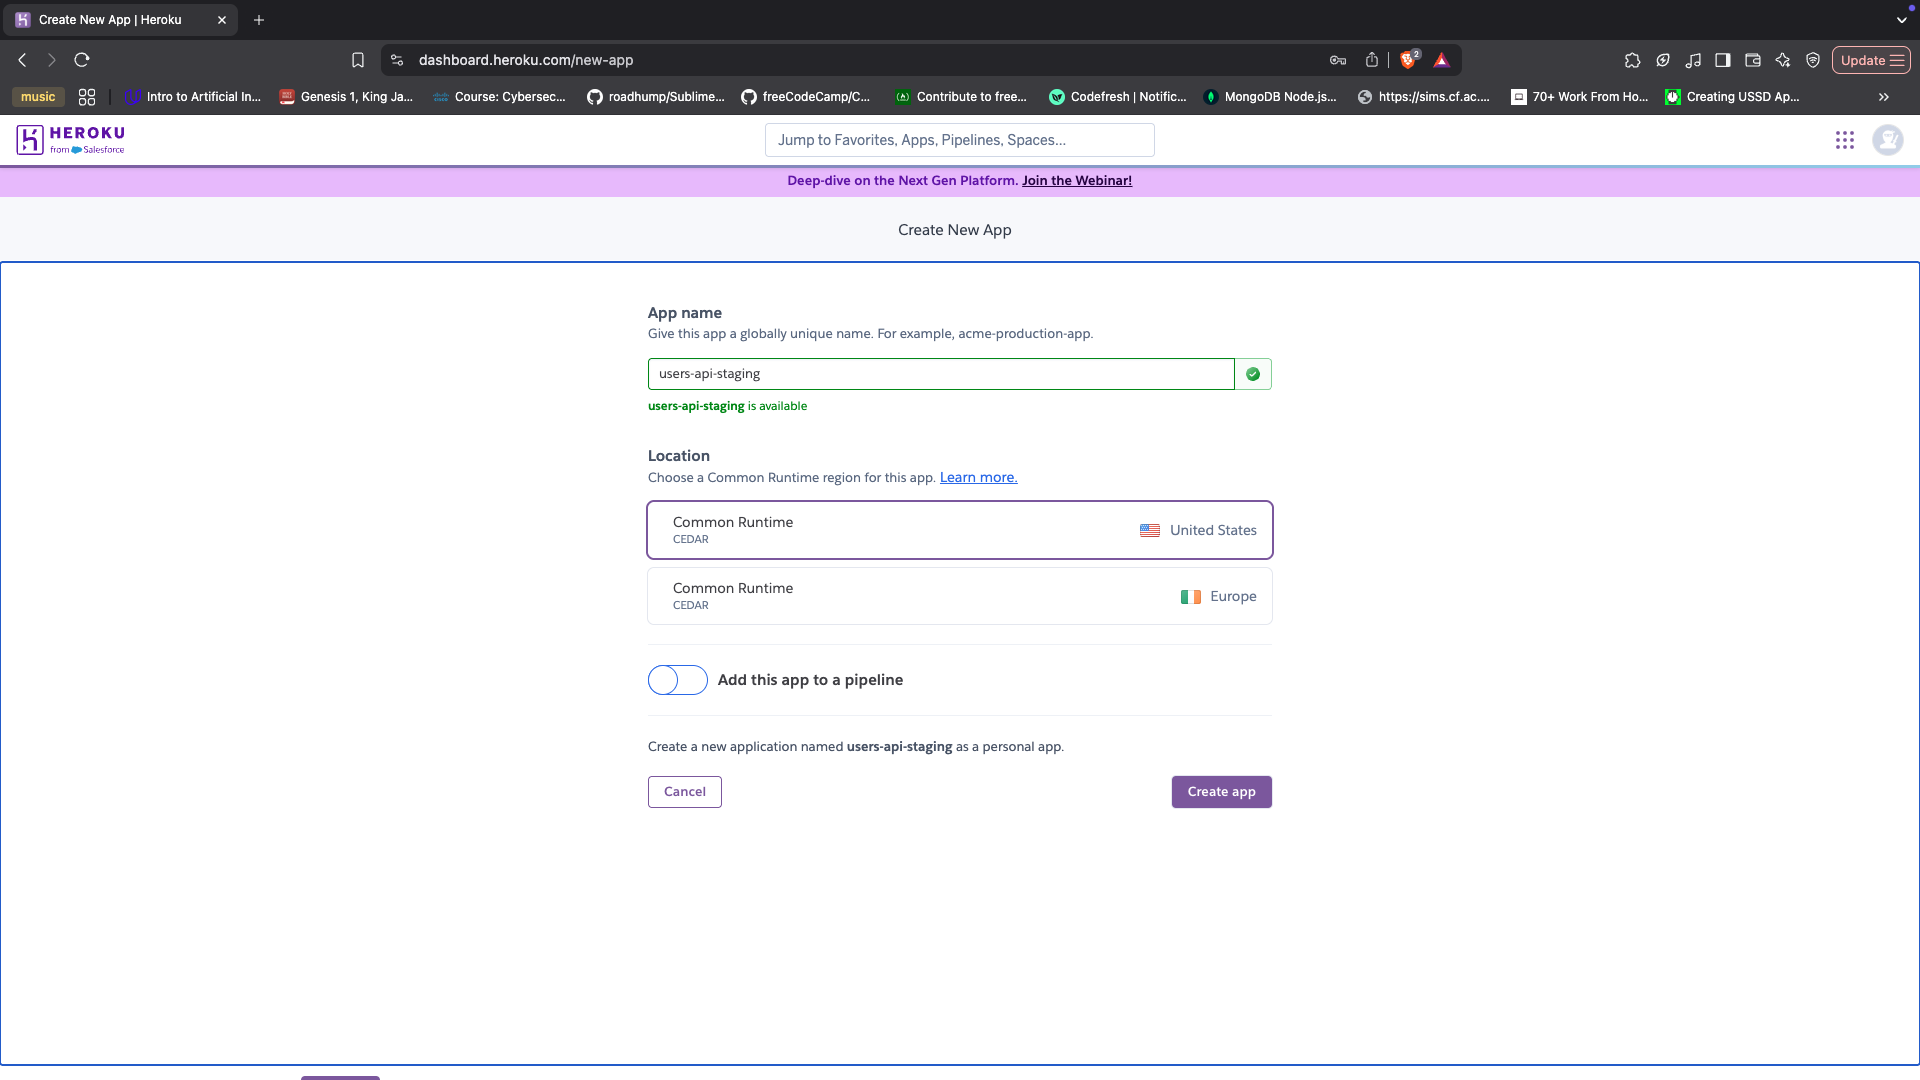The image size is (1920, 1080).
Task: Open the Brave Wallet
Action: 1753,60
